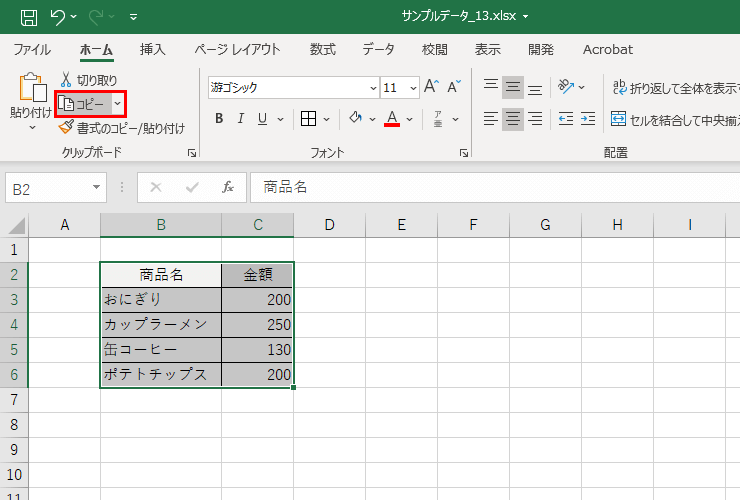Switch to the 挿入 tab
The width and height of the screenshot is (740, 500).
click(x=152, y=50)
